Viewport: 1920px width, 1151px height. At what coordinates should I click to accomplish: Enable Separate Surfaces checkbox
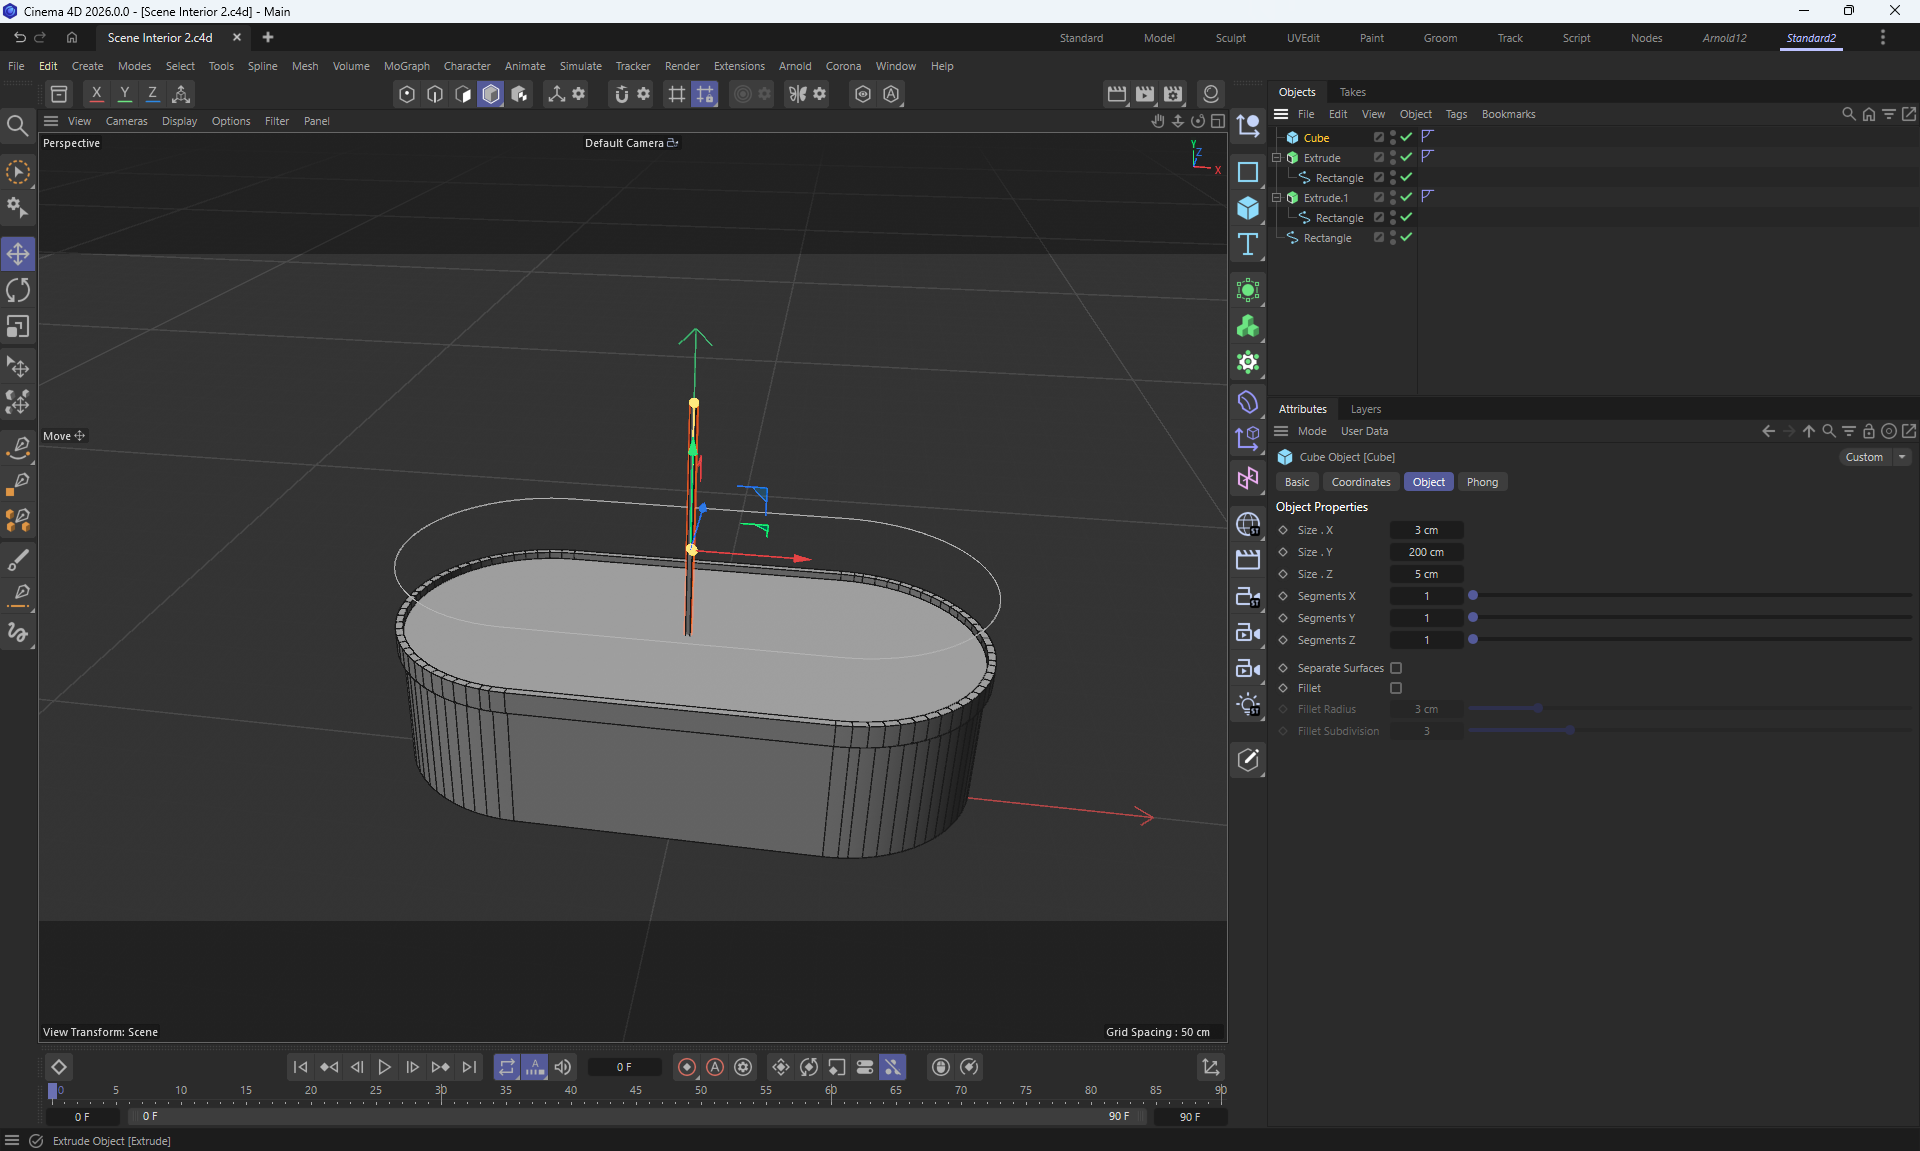click(x=1396, y=668)
